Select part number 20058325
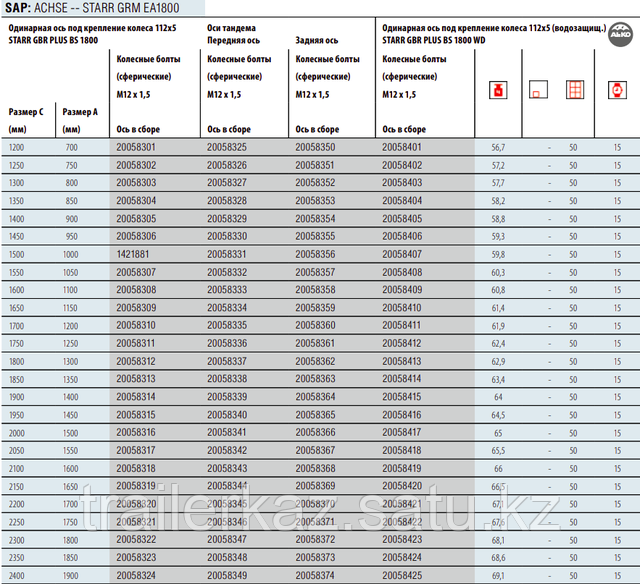Image resolution: width=640 pixels, height=584 pixels. [227, 147]
